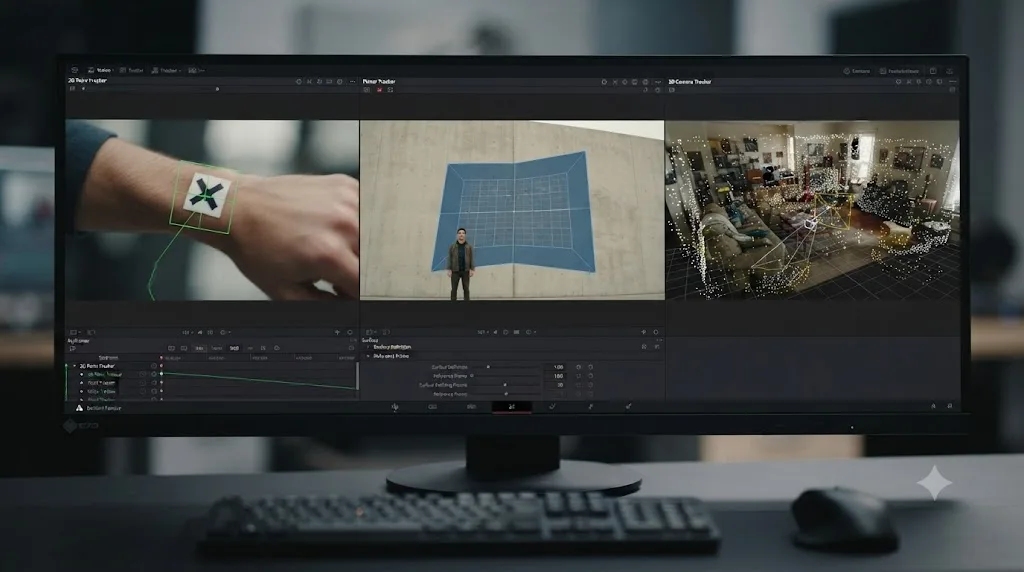Expand the Surface Definition section
The height and width of the screenshot is (572, 1024).
[368, 347]
